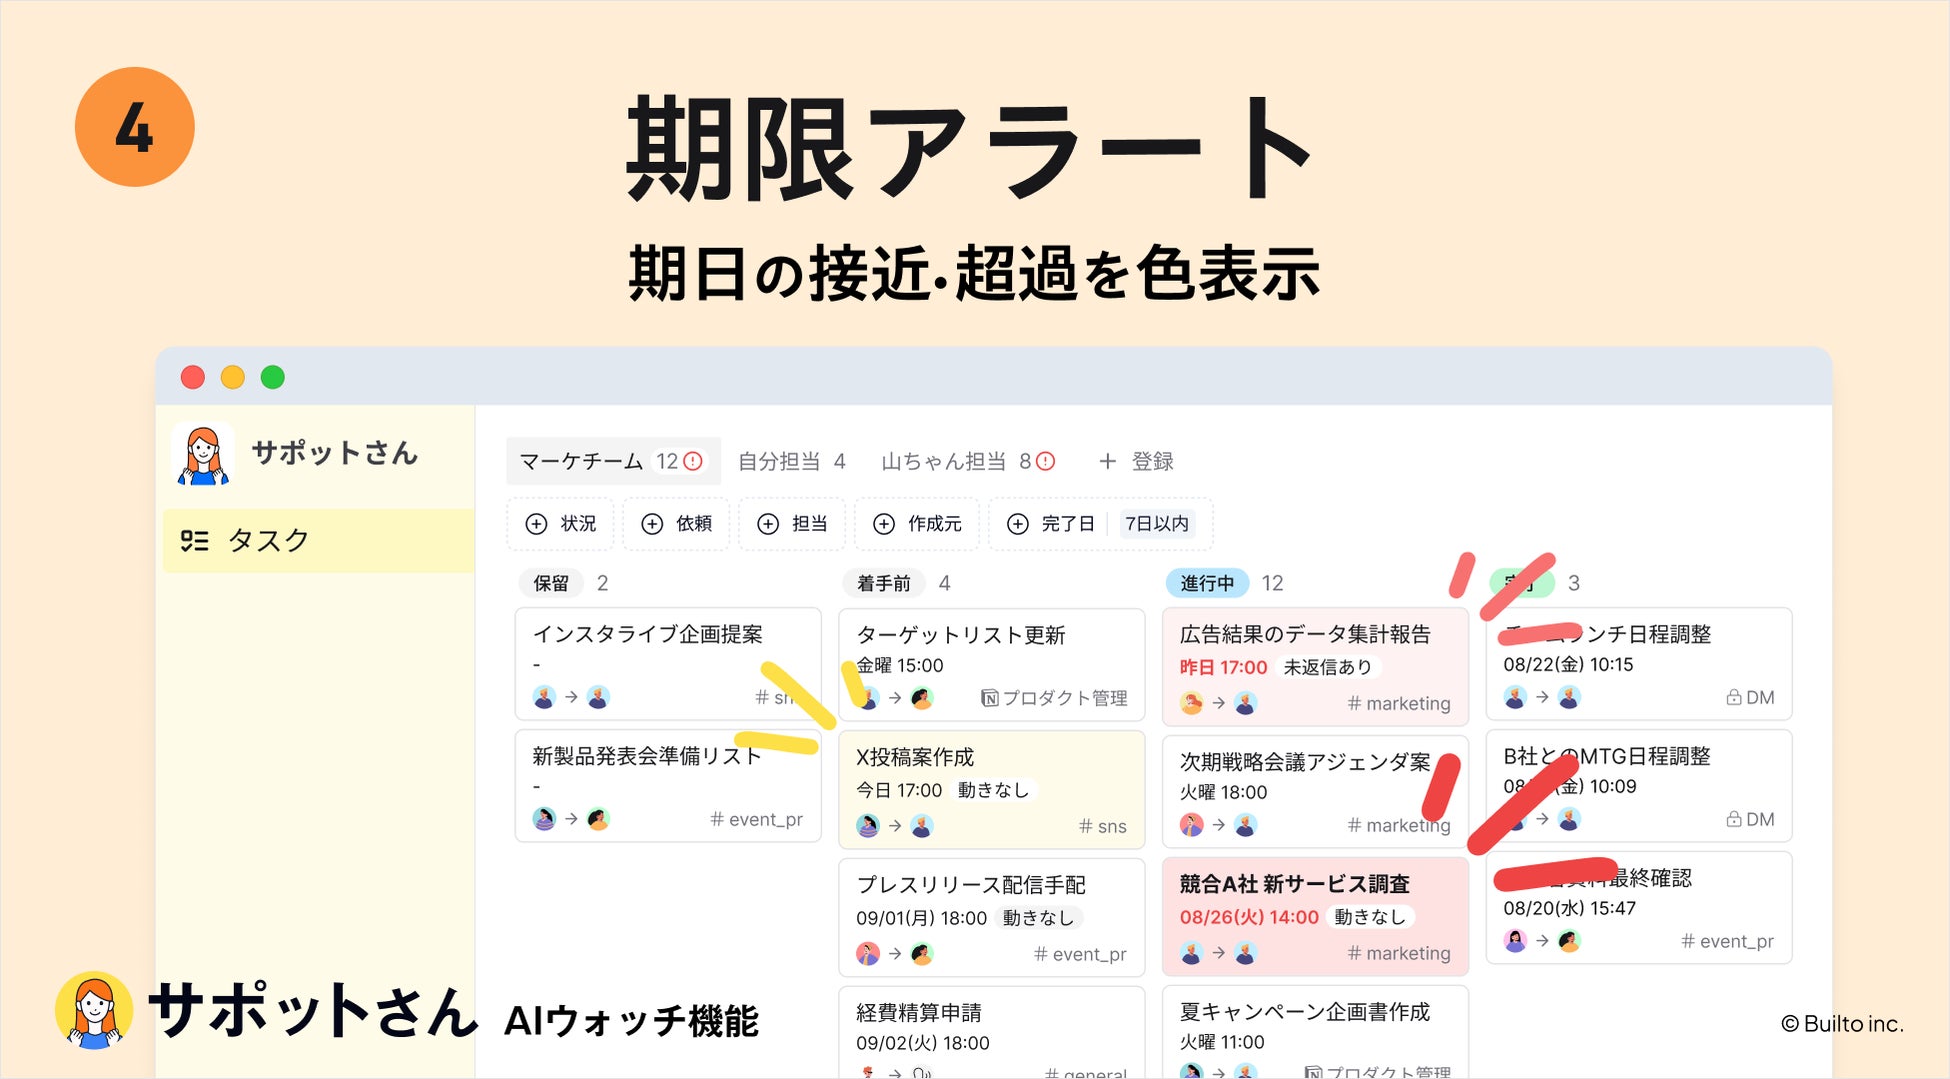Click the タスク list icon in sidebar

194,541
